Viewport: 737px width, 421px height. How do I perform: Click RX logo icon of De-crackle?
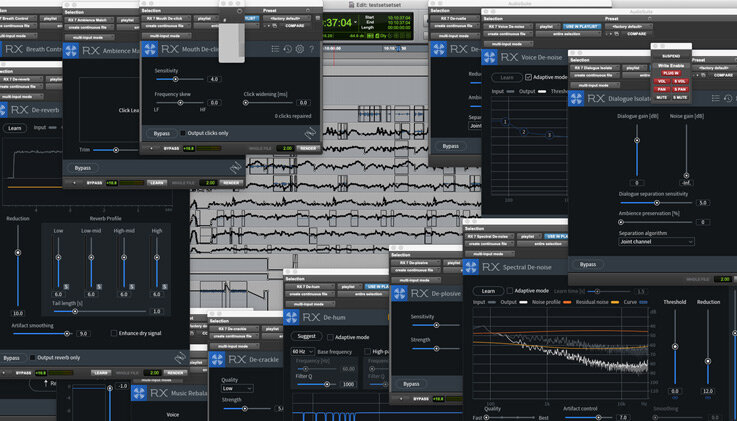pyautogui.click(x=217, y=359)
